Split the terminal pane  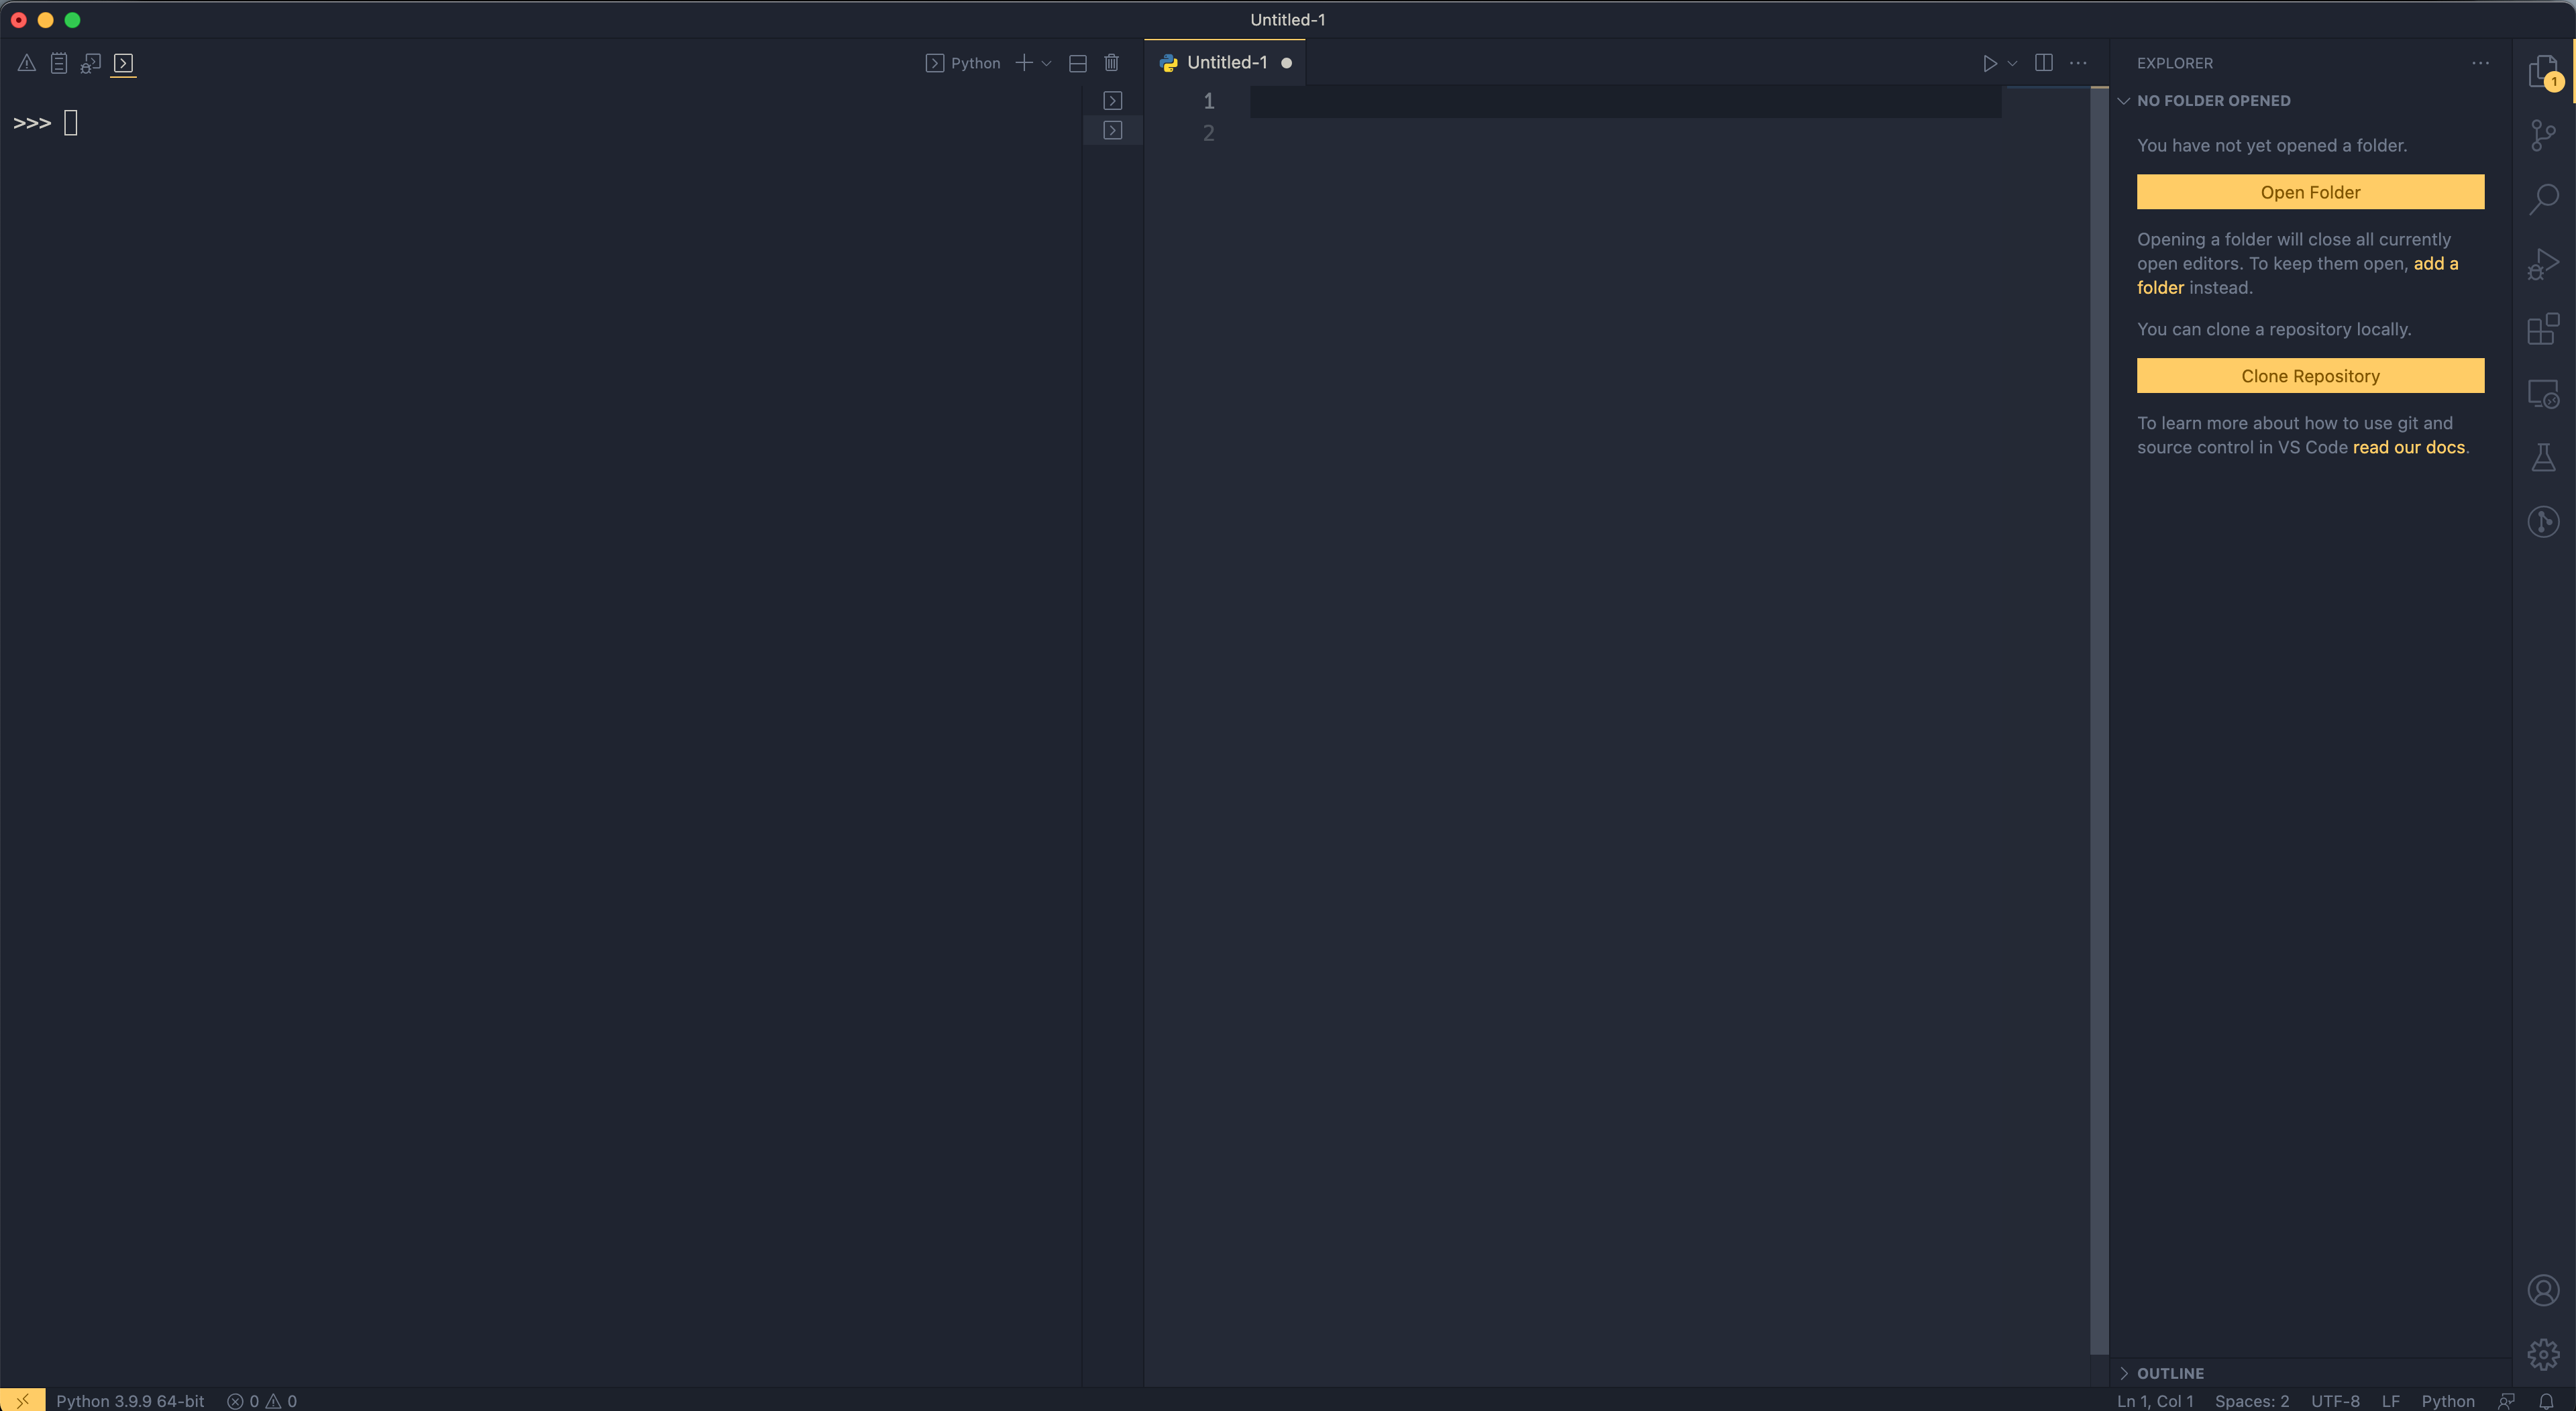coord(1078,63)
